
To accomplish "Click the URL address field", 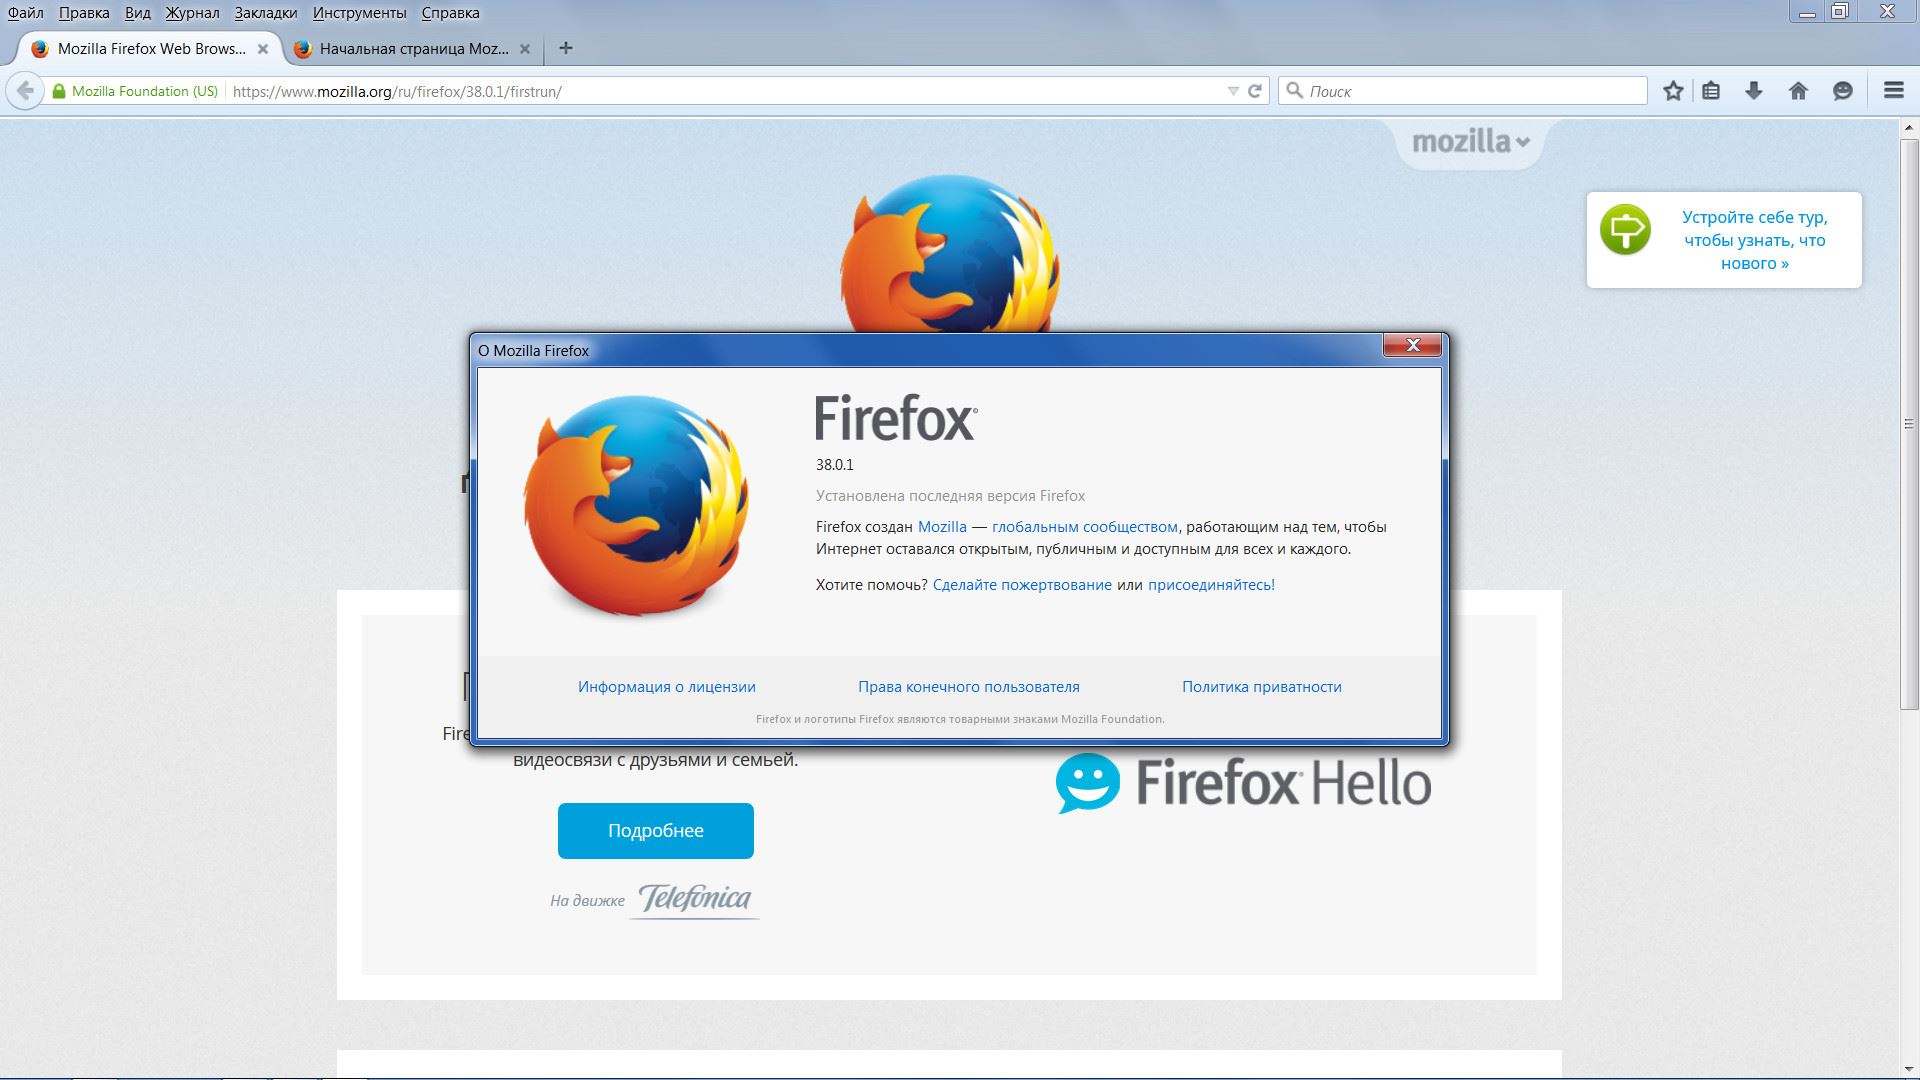I will tap(725, 91).
